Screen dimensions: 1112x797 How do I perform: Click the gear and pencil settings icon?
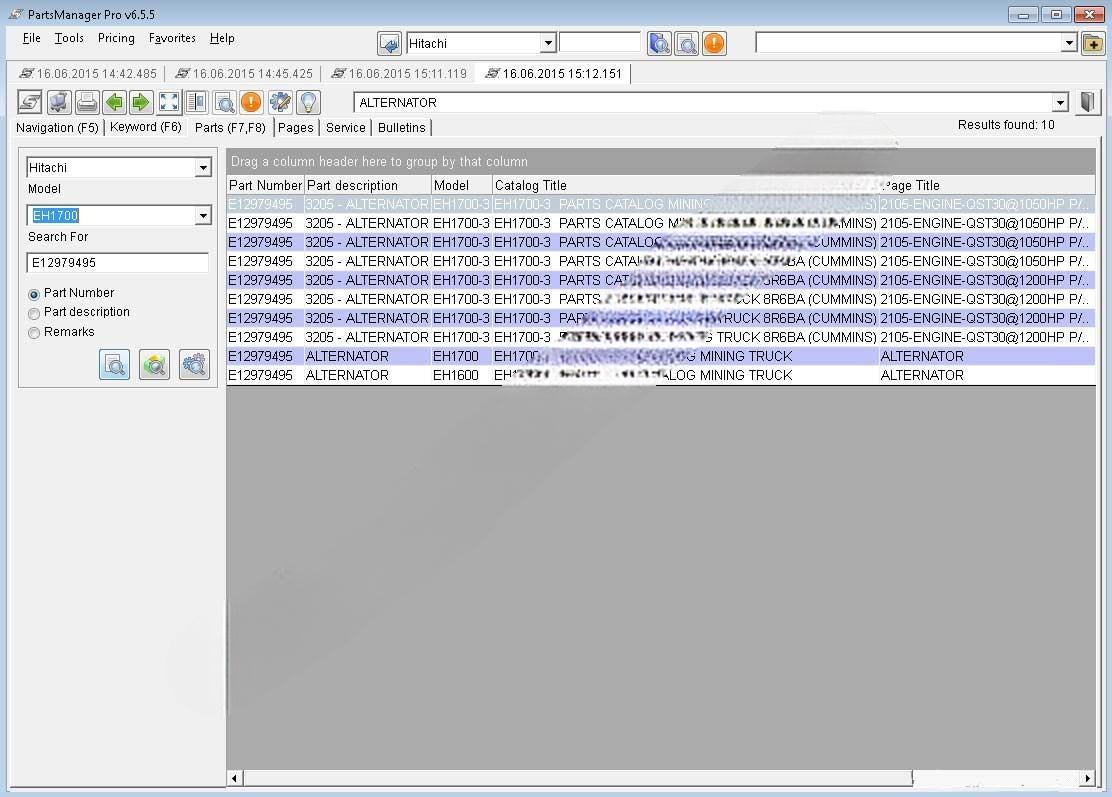tap(280, 102)
